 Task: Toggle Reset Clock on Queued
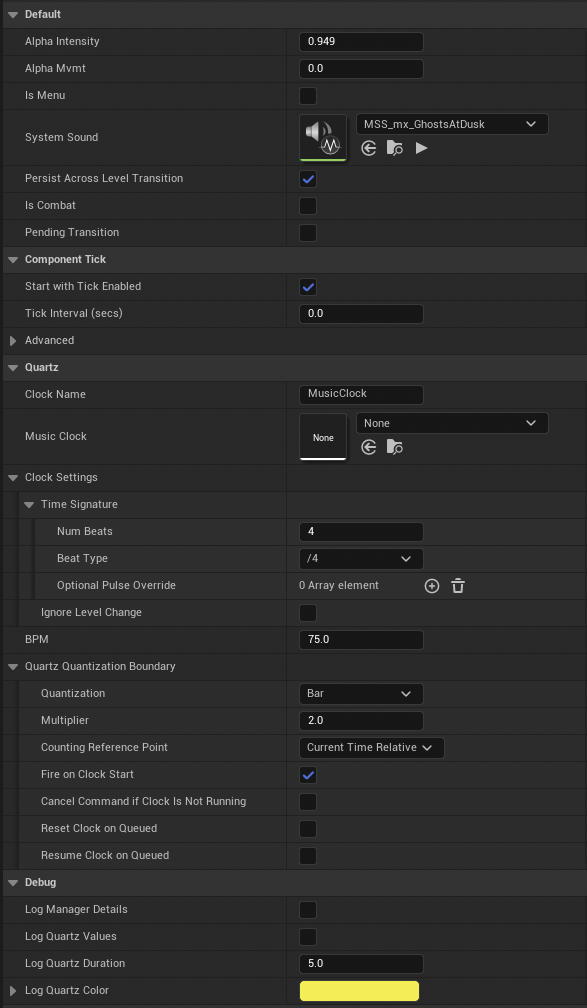(x=308, y=829)
